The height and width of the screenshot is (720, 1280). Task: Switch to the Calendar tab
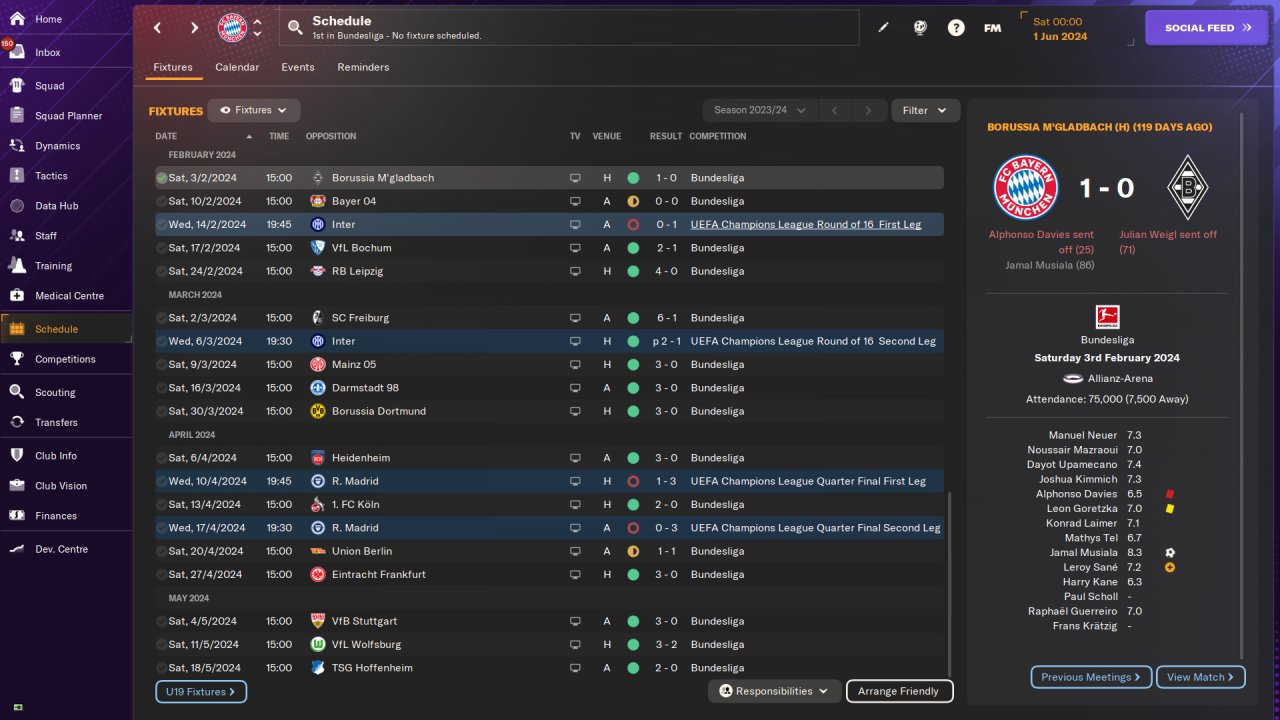[237, 67]
